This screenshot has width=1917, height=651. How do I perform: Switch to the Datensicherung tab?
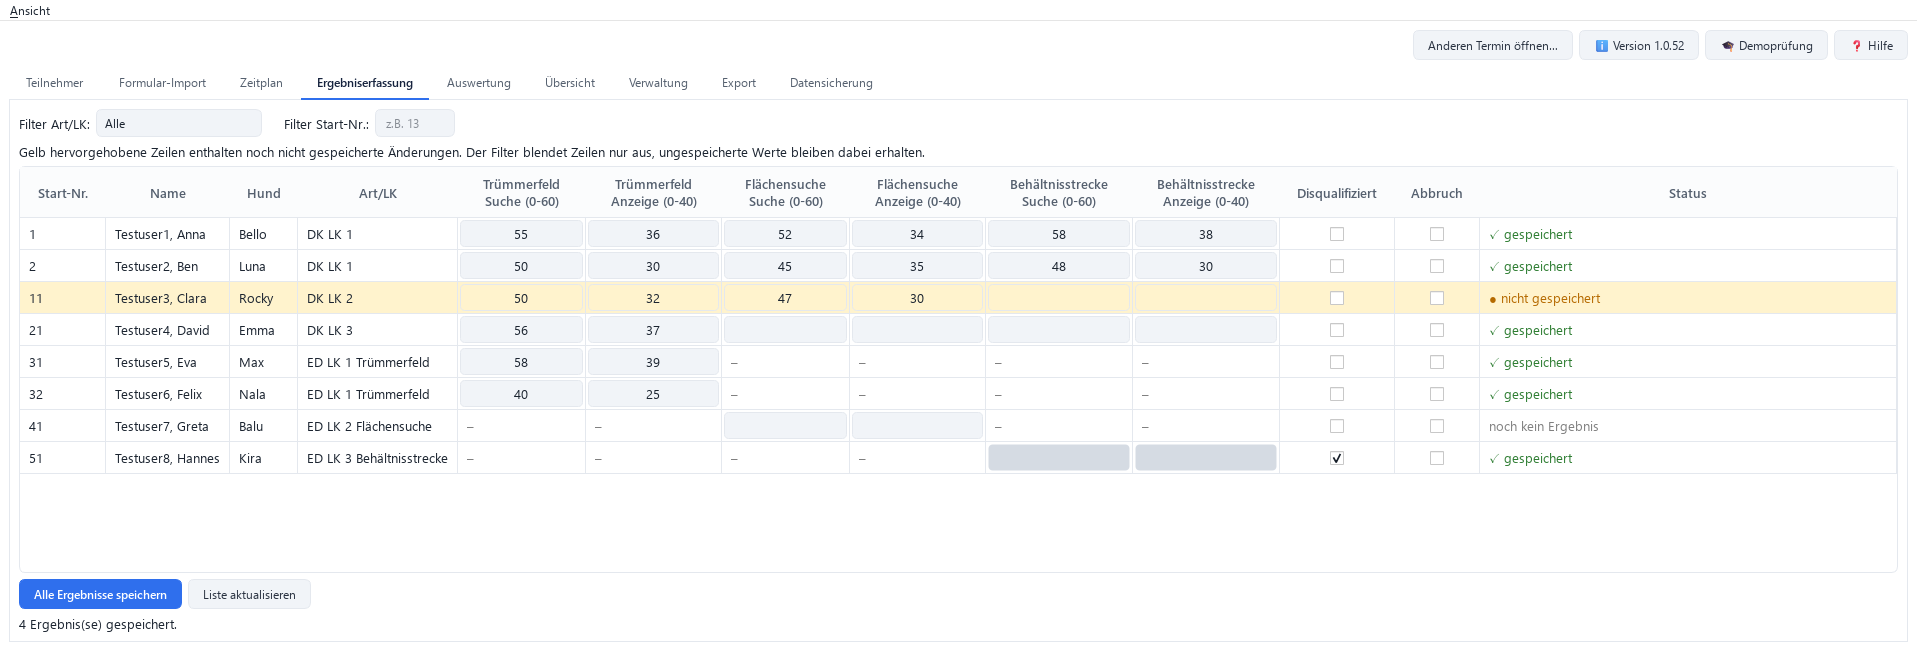click(831, 83)
